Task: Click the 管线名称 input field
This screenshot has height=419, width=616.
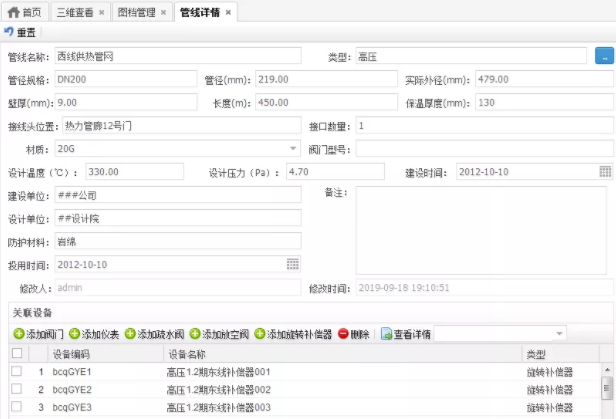Action: click(x=178, y=57)
